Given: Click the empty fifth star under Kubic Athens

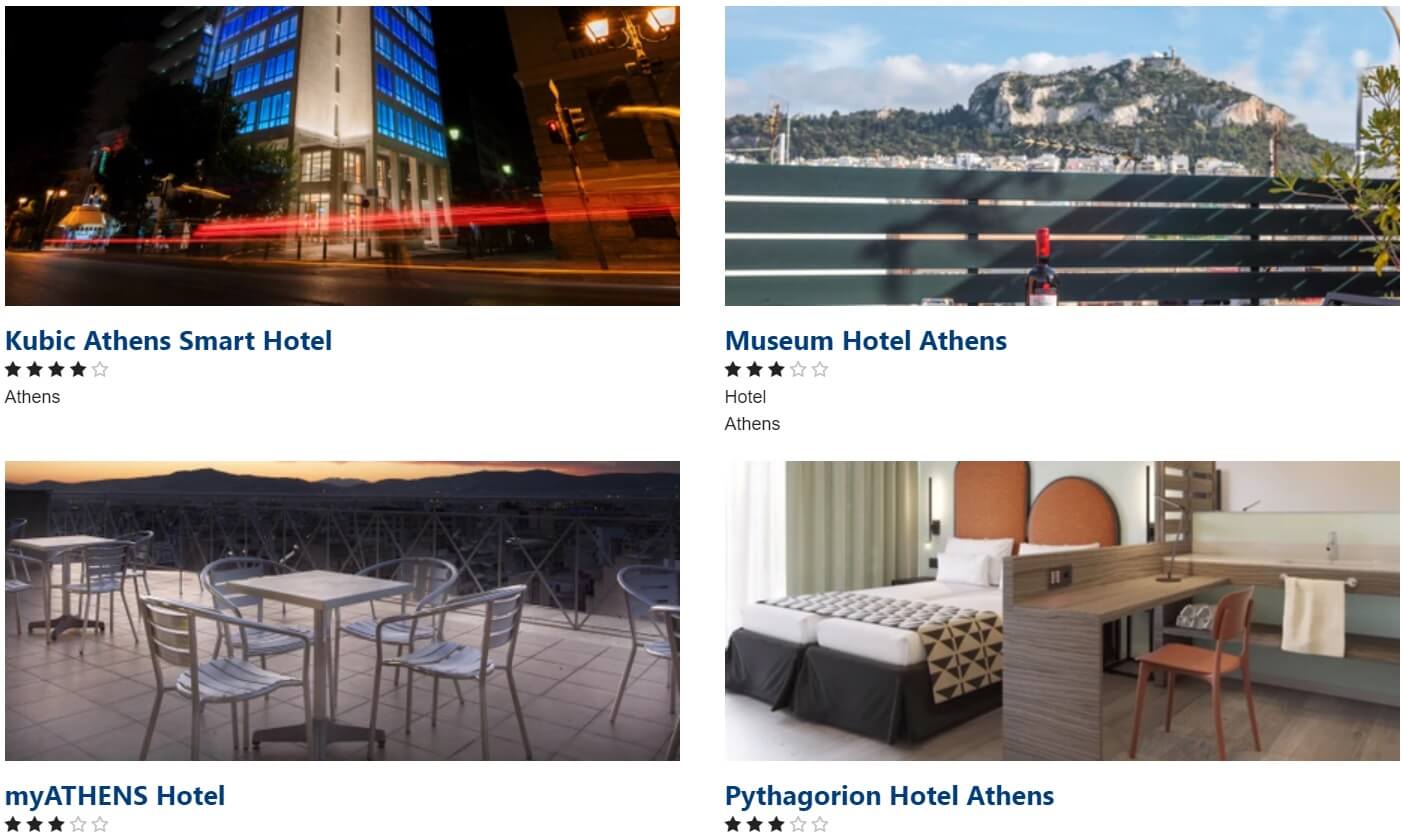Looking at the screenshot, I should [x=100, y=369].
